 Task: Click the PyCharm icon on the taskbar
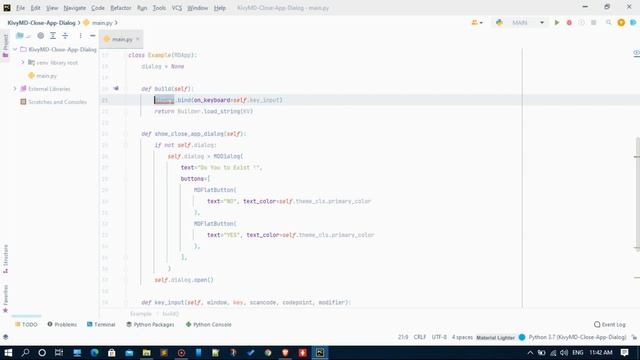tap(320, 353)
